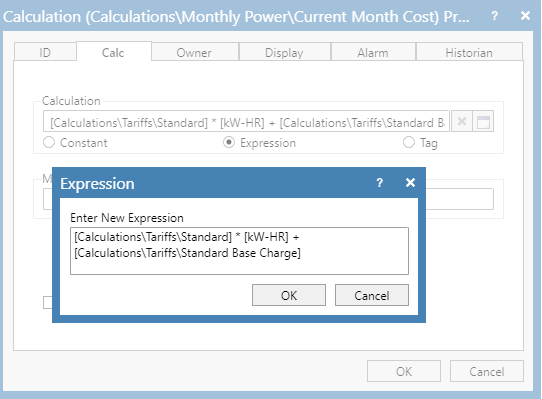Clear calculation using the X icon button
Viewport: 542px width, 399px height.
click(462, 121)
